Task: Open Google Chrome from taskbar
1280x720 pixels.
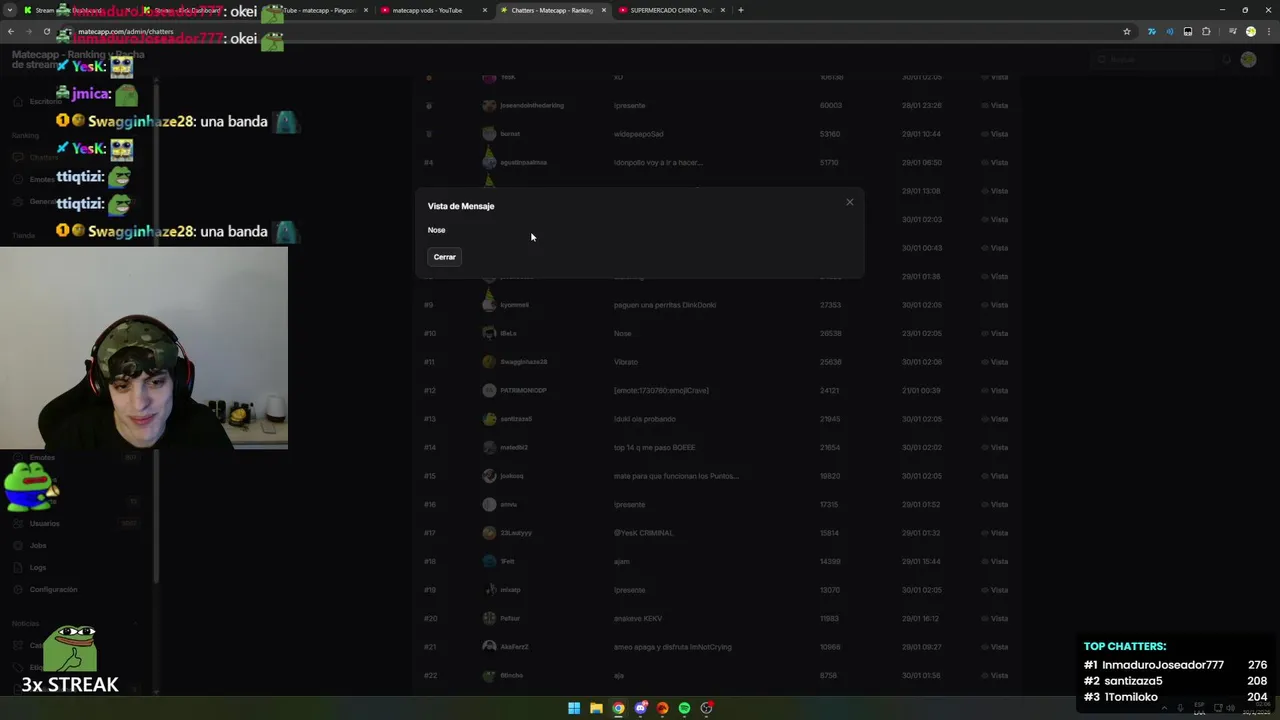Action: coord(618,708)
